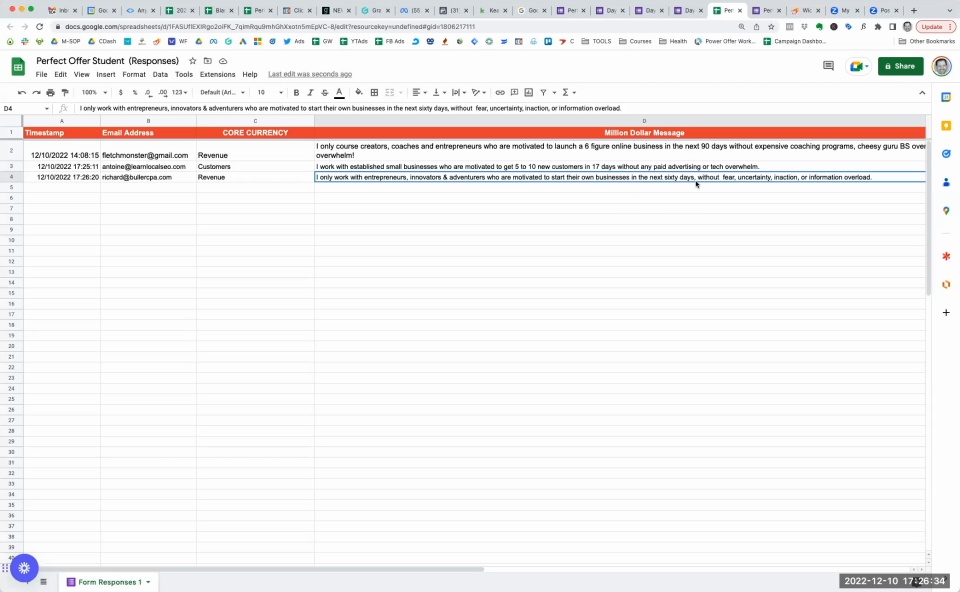
Task: Switch to the Form Responses 1 sheet tab
Action: pyautogui.click(x=109, y=582)
